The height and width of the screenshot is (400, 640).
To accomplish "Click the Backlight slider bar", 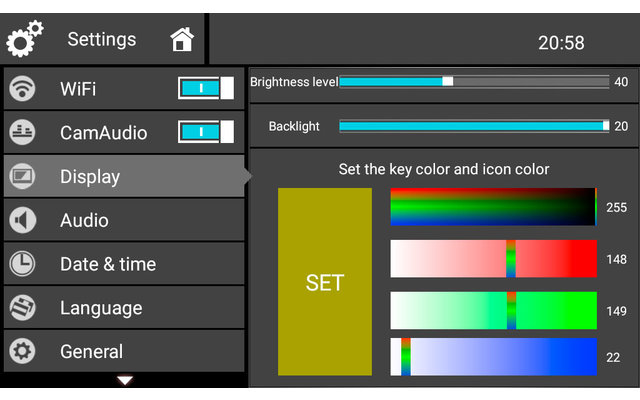I will [473, 126].
